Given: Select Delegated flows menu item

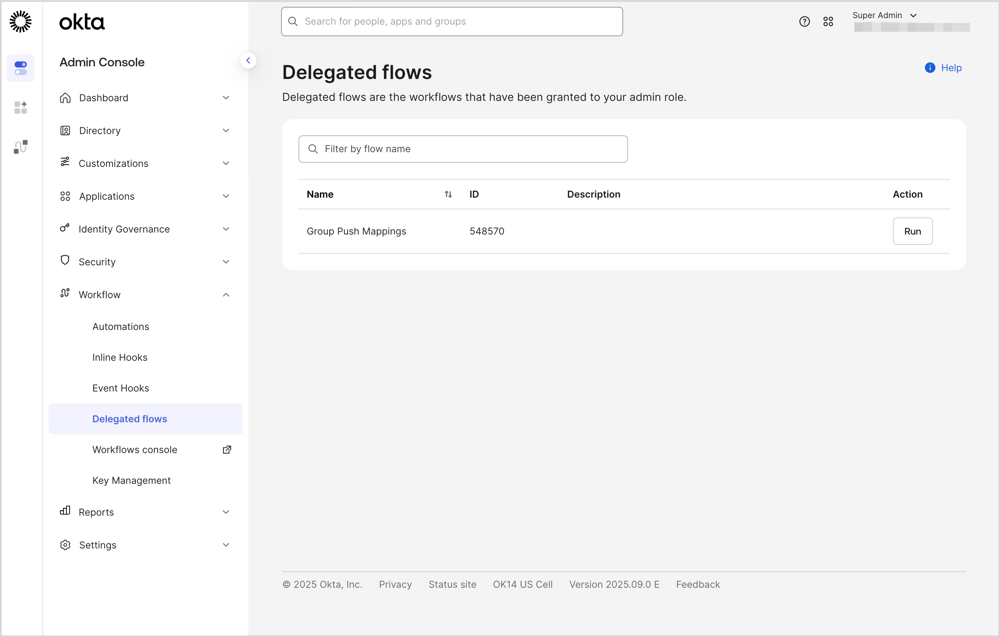Looking at the screenshot, I should pyautogui.click(x=145, y=419).
